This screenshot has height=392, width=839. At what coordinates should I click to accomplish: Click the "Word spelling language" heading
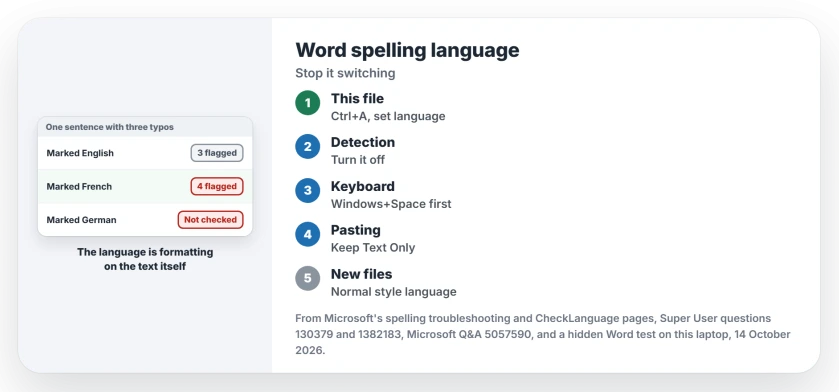[407, 50]
